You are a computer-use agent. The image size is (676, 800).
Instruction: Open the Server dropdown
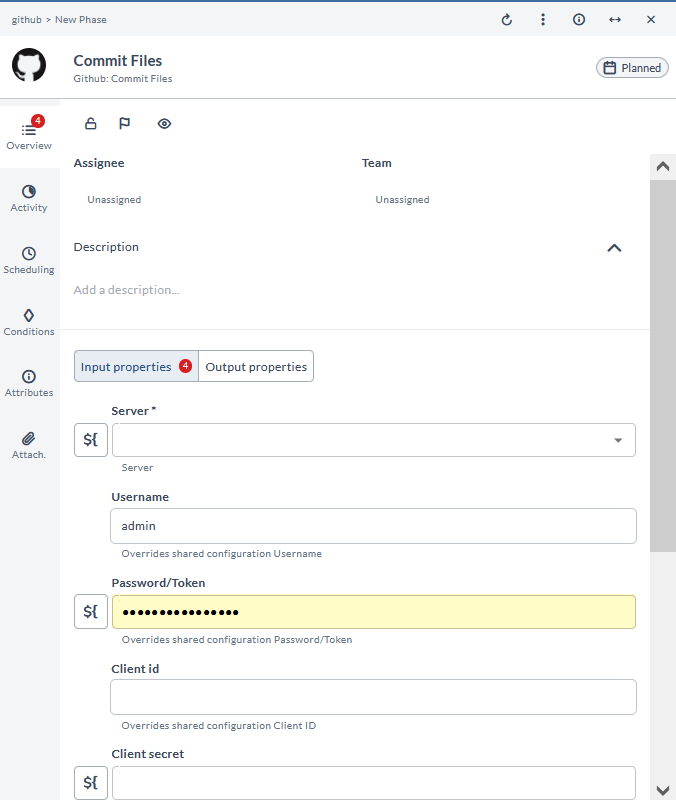[374, 440]
